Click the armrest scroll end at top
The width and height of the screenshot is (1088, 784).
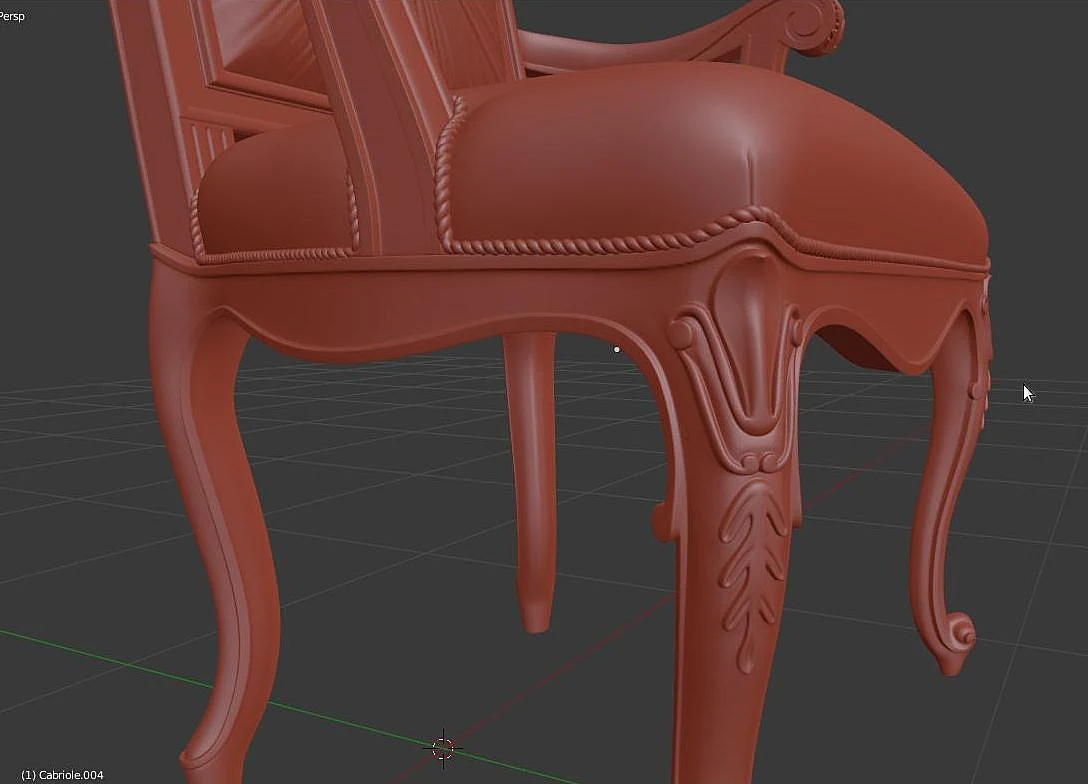point(813,24)
